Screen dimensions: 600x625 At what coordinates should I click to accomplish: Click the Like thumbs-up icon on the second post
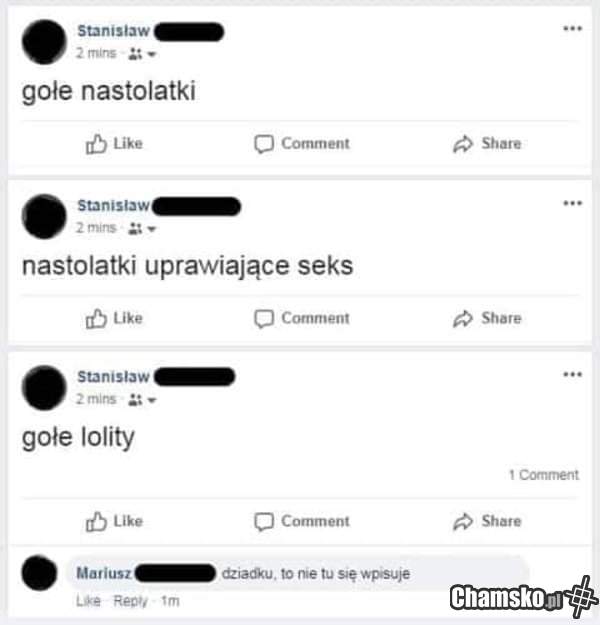[x=96, y=318]
